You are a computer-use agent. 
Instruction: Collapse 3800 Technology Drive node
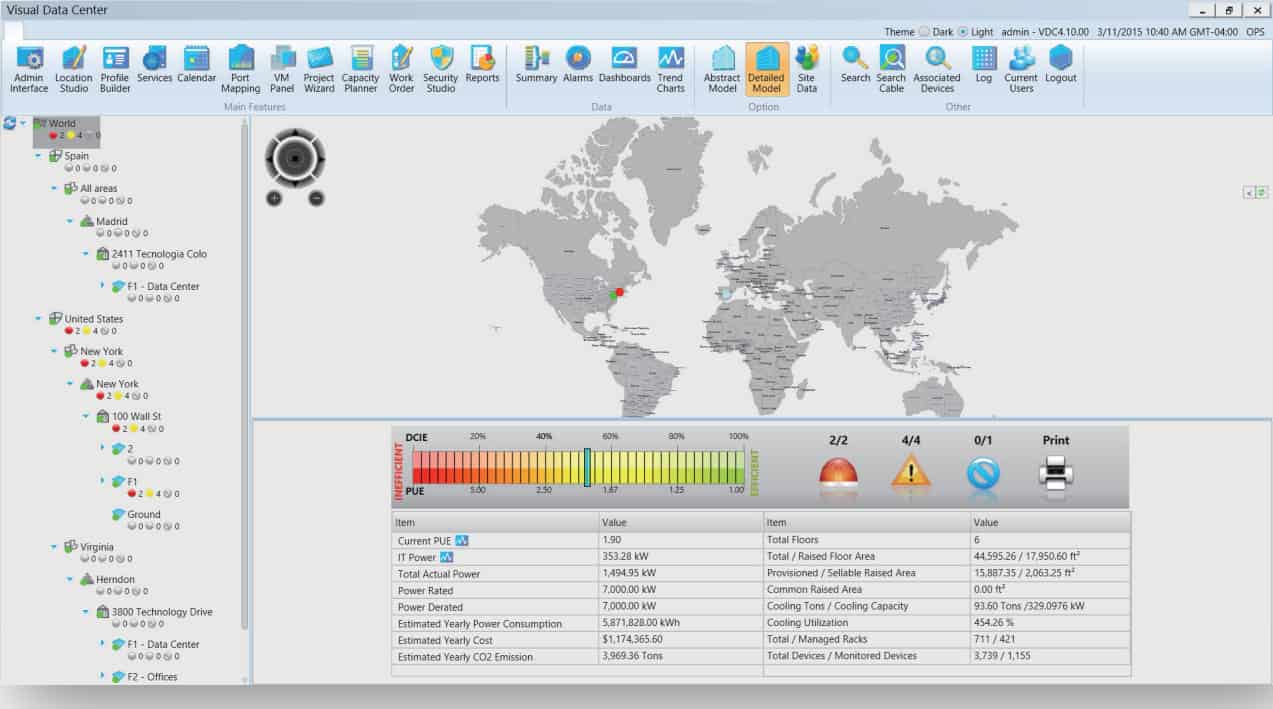pyautogui.click(x=87, y=612)
